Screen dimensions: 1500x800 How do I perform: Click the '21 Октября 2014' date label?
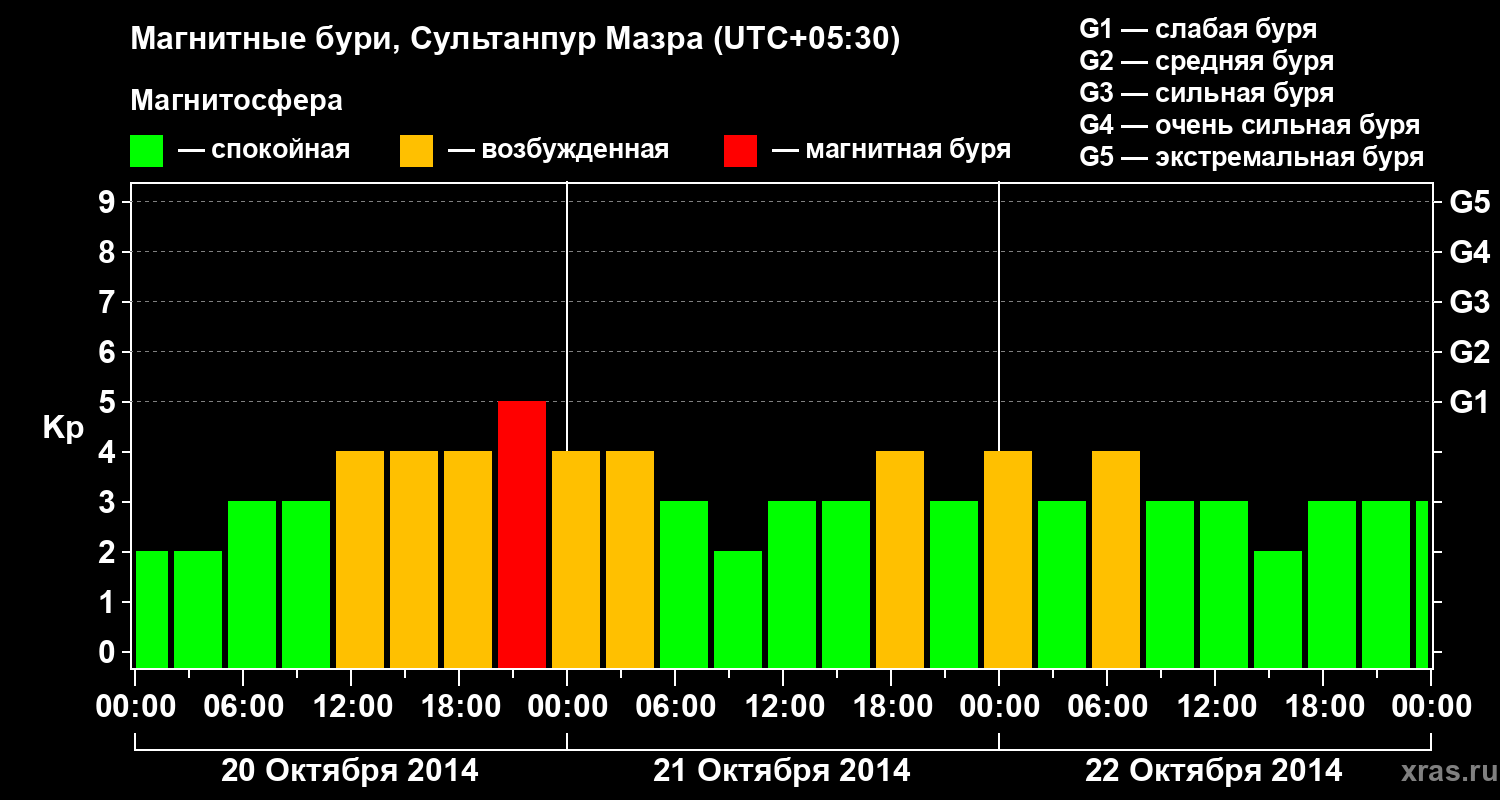pyautogui.click(x=782, y=771)
